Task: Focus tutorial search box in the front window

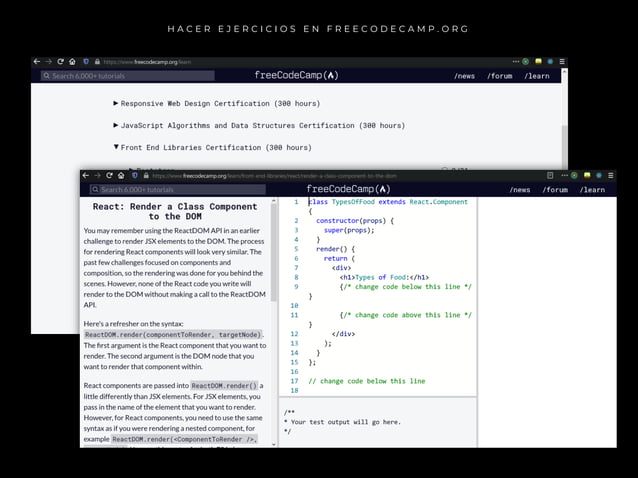Action: coord(177,190)
